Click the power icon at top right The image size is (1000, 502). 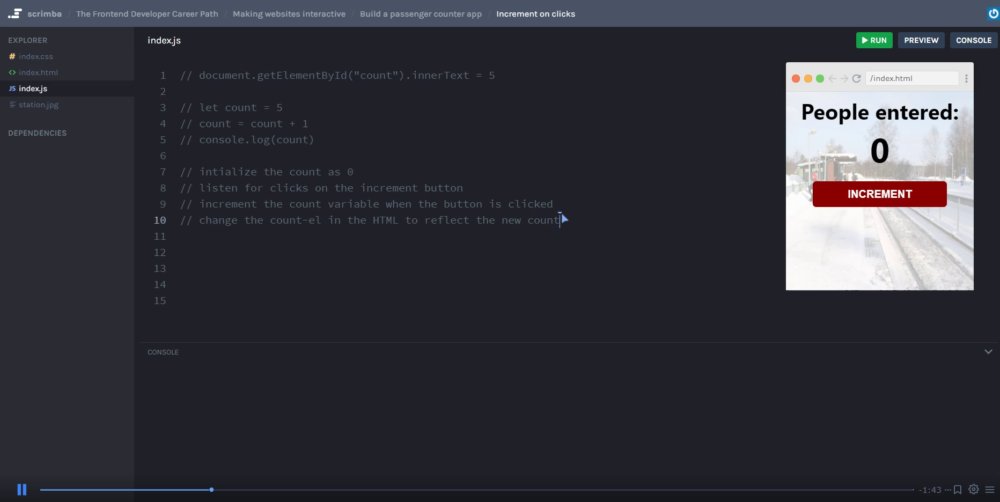[x=993, y=13]
